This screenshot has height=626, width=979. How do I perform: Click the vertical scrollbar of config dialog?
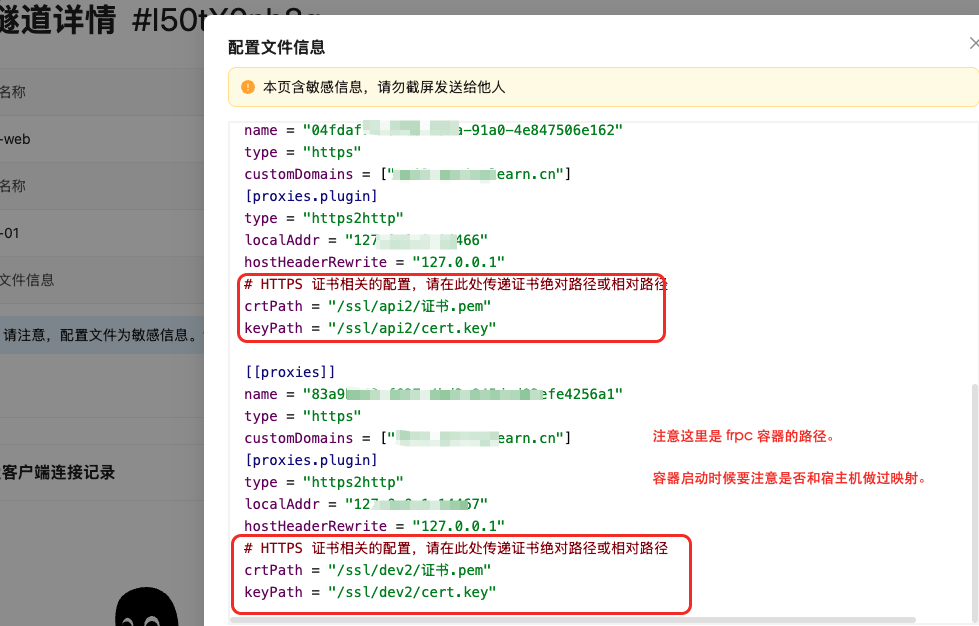pyautogui.click(x=974, y=480)
